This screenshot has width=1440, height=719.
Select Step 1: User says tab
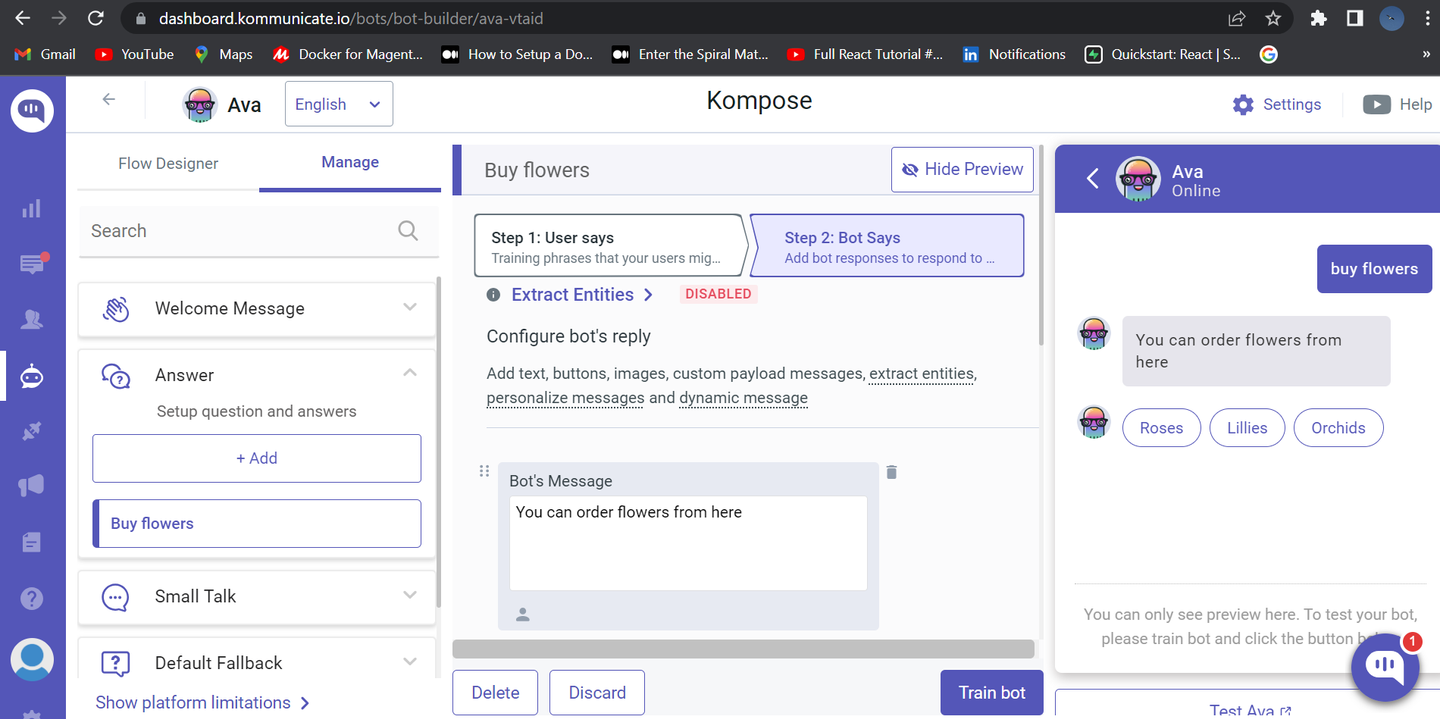(x=608, y=246)
